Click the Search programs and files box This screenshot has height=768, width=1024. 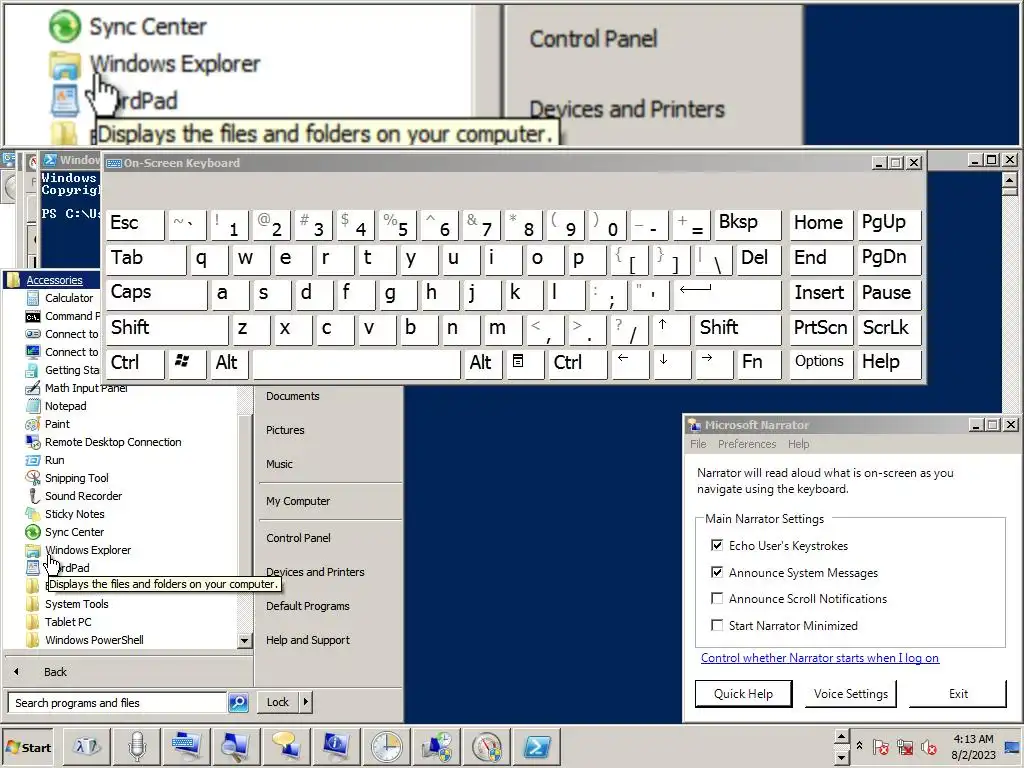(118, 703)
